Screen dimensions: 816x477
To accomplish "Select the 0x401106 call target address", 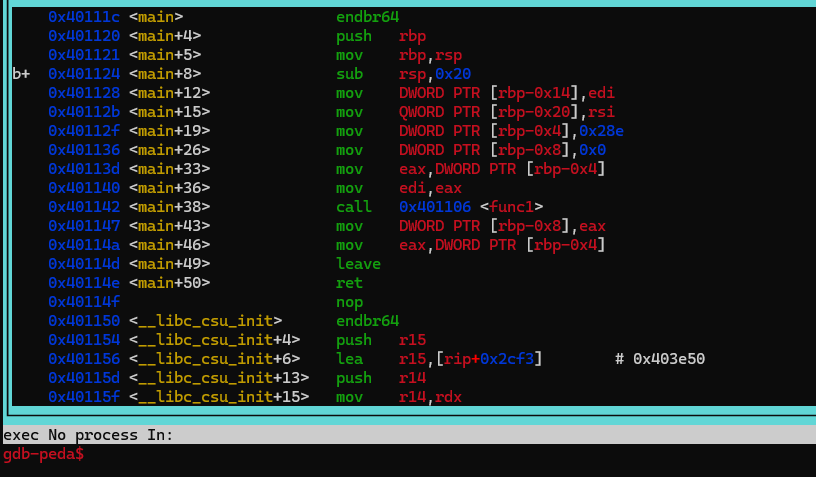I will [435, 207].
